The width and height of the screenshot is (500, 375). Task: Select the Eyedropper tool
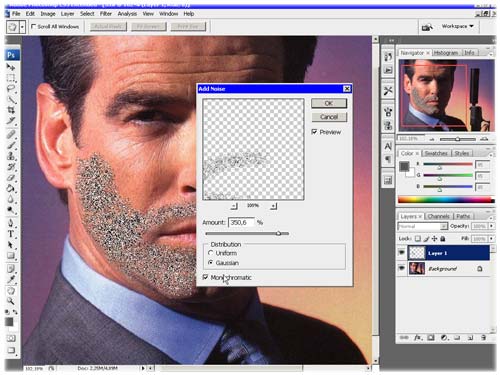click(11, 279)
